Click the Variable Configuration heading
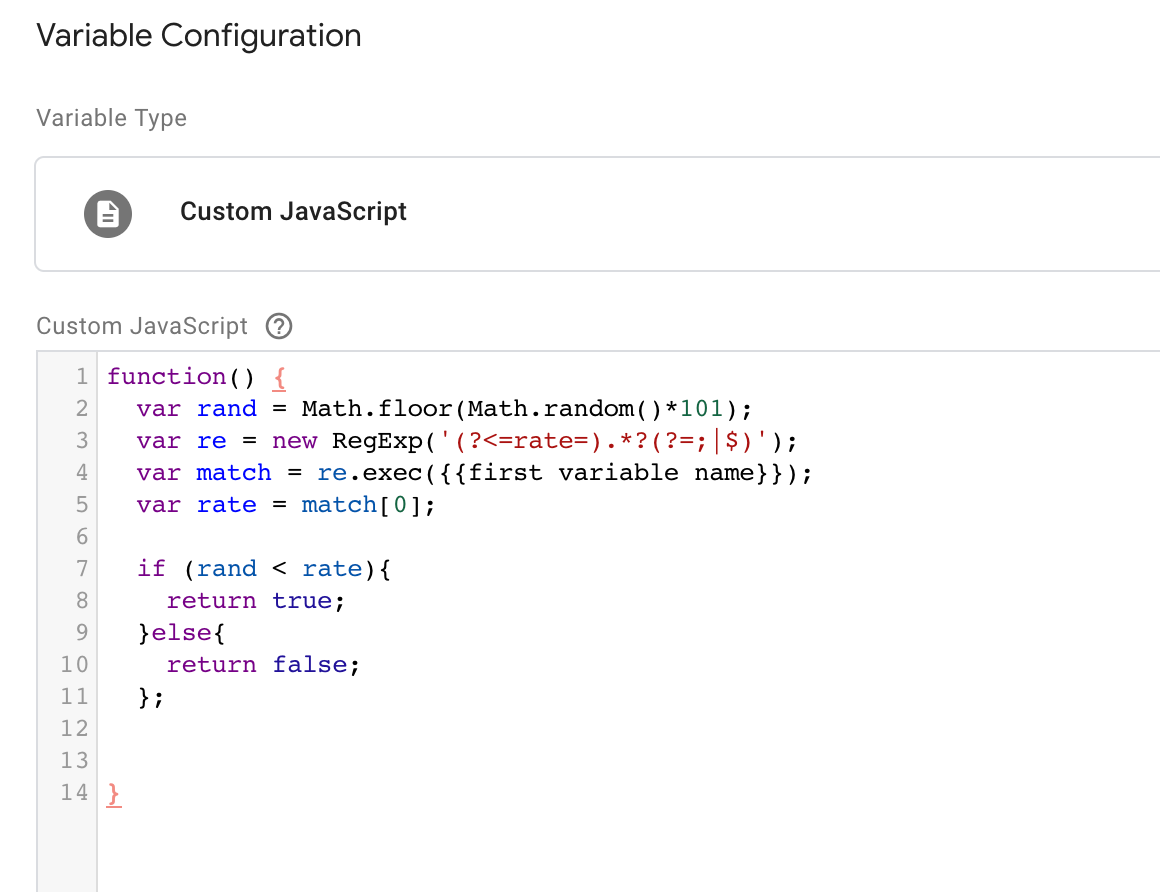Viewport: 1160px width, 892px height. pos(199,36)
